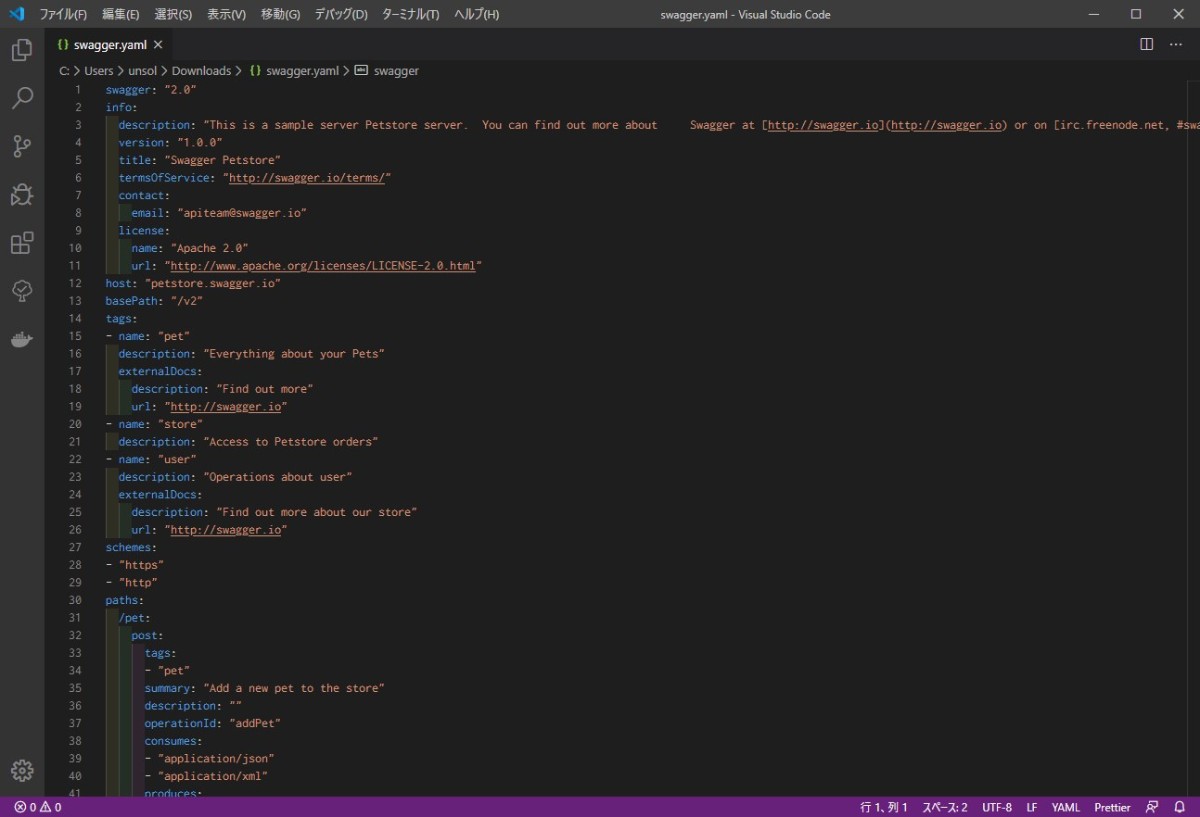1200x817 pixels.
Task: Open the Manage gear icon
Action: point(22,770)
